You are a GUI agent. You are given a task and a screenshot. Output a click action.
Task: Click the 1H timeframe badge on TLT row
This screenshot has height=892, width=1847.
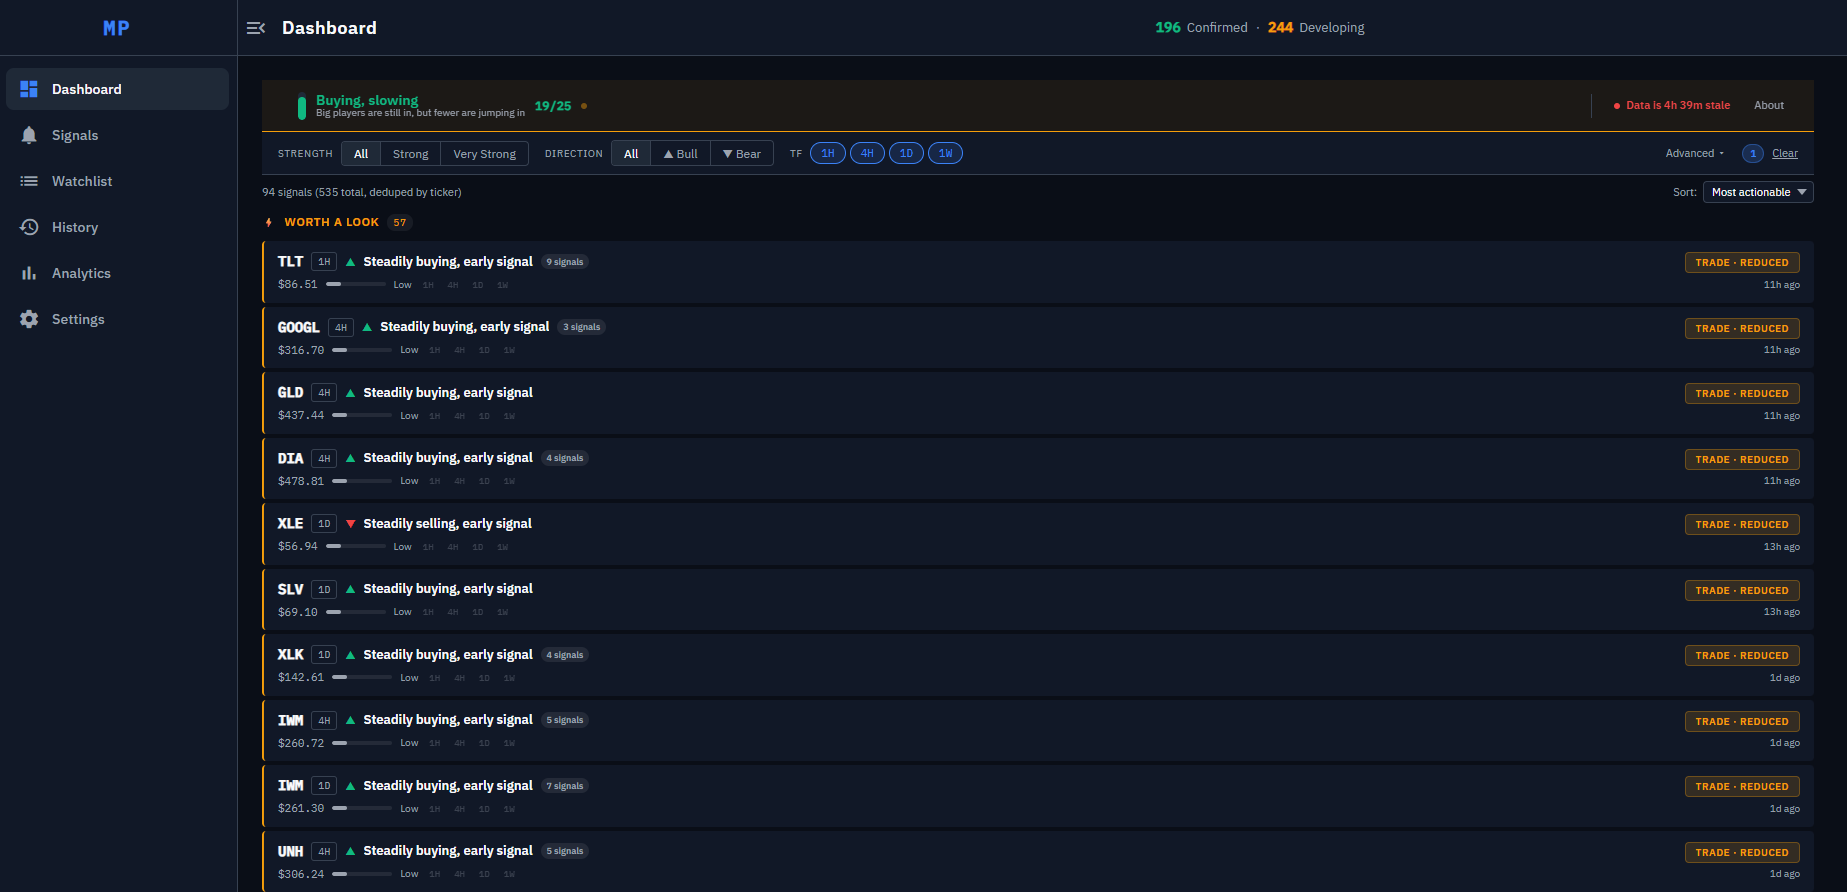pyautogui.click(x=324, y=262)
